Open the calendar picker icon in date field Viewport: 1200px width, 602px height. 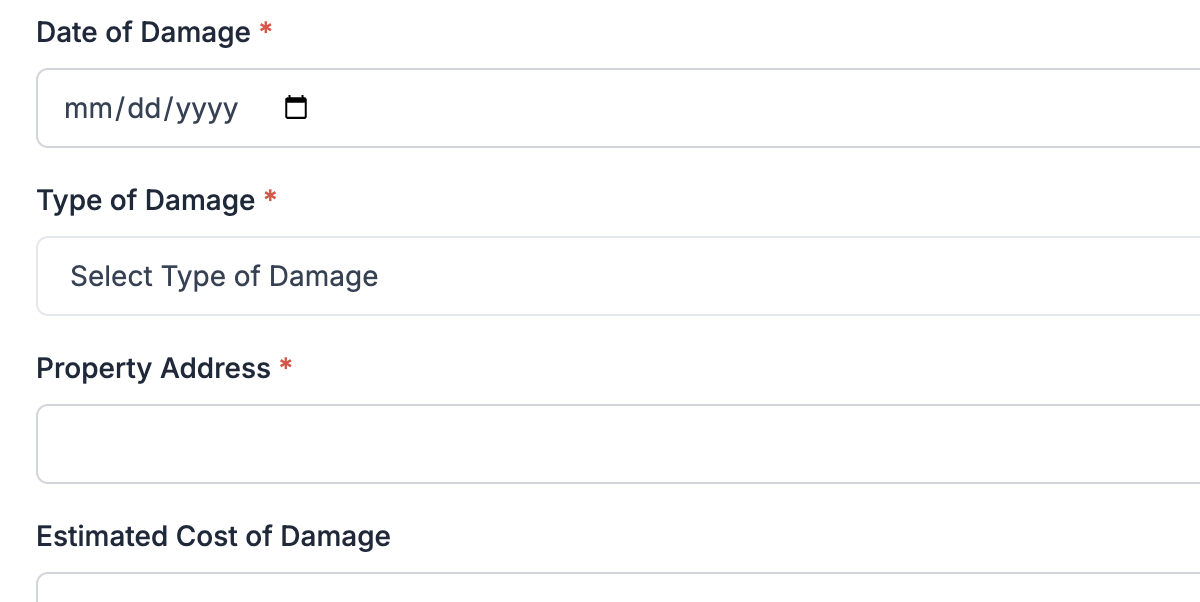tap(296, 107)
